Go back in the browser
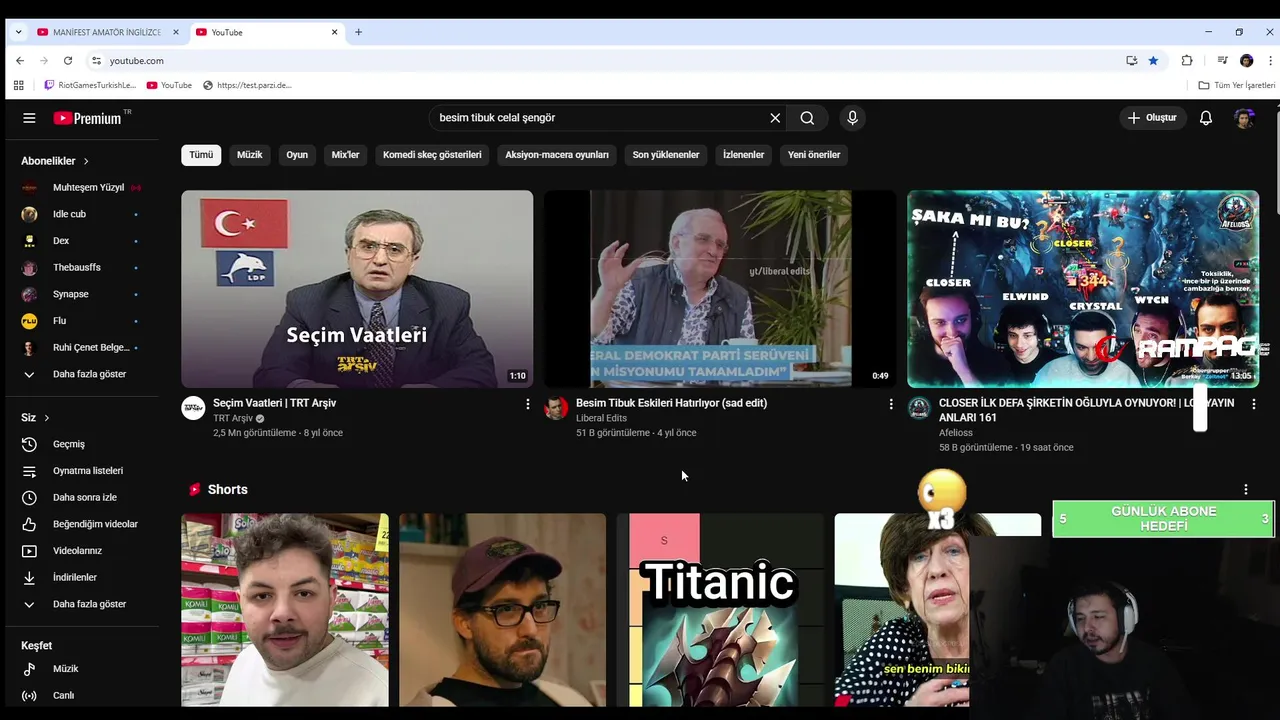The width and height of the screenshot is (1280, 720). [20, 61]
